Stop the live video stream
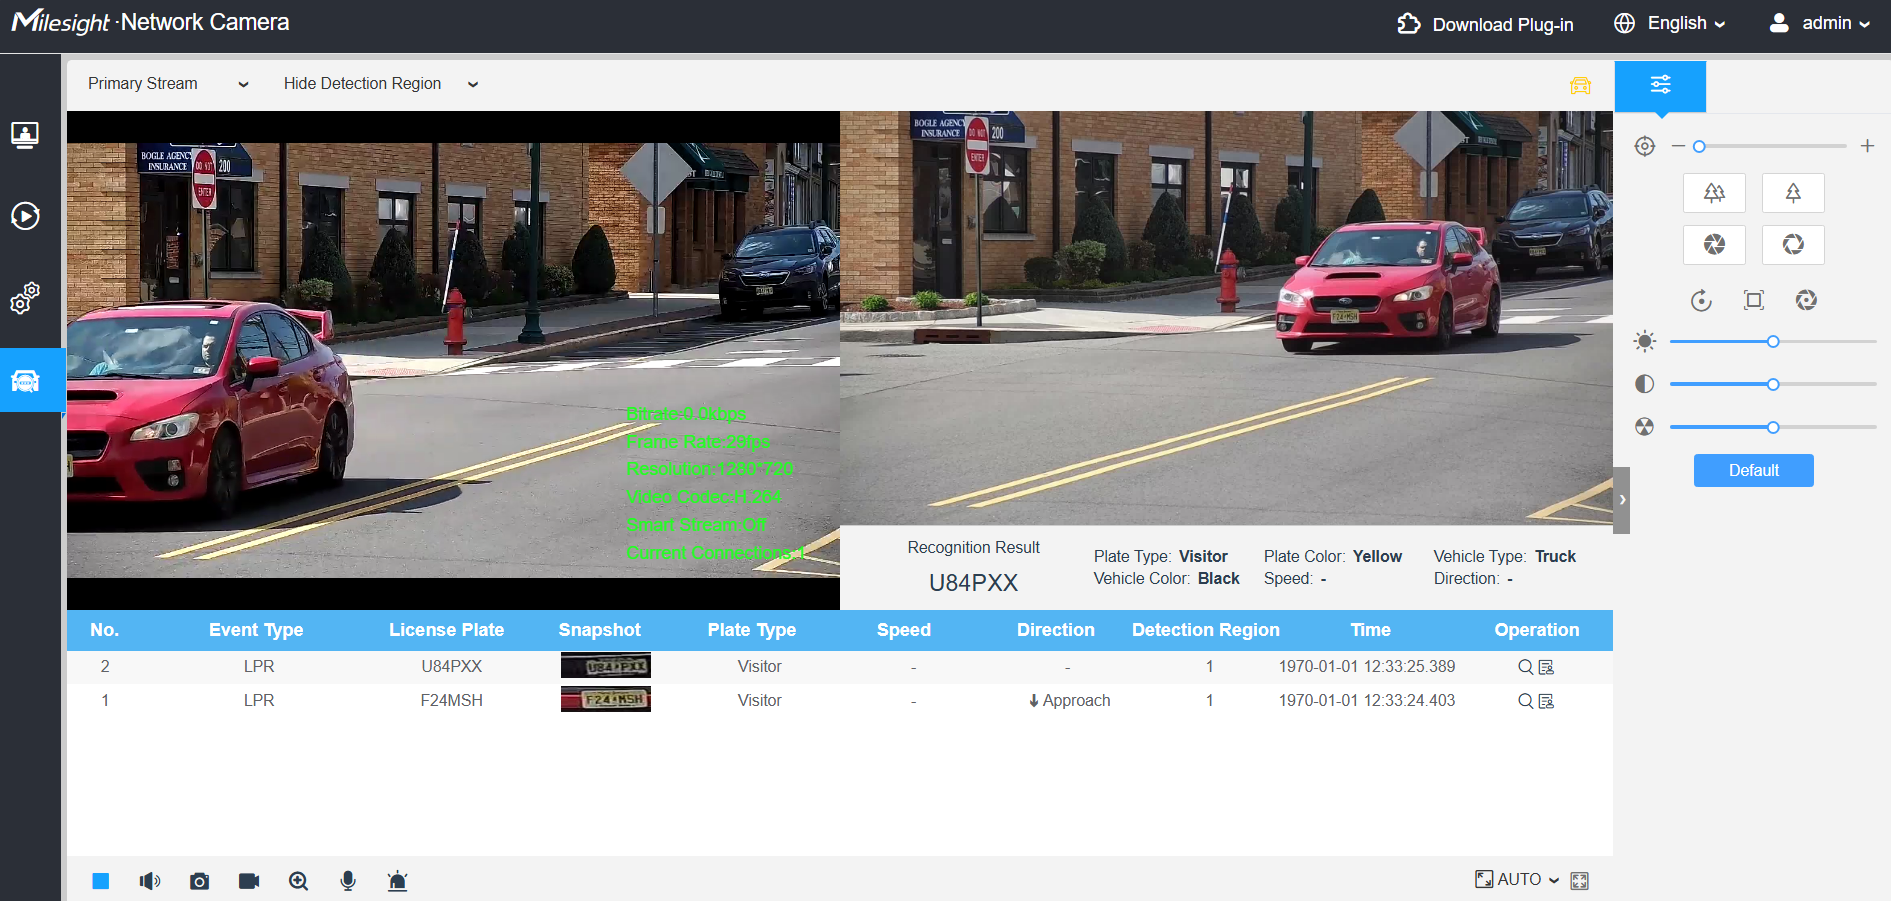The height and width of the screenshot is (901, 1891). coord(101,881)
